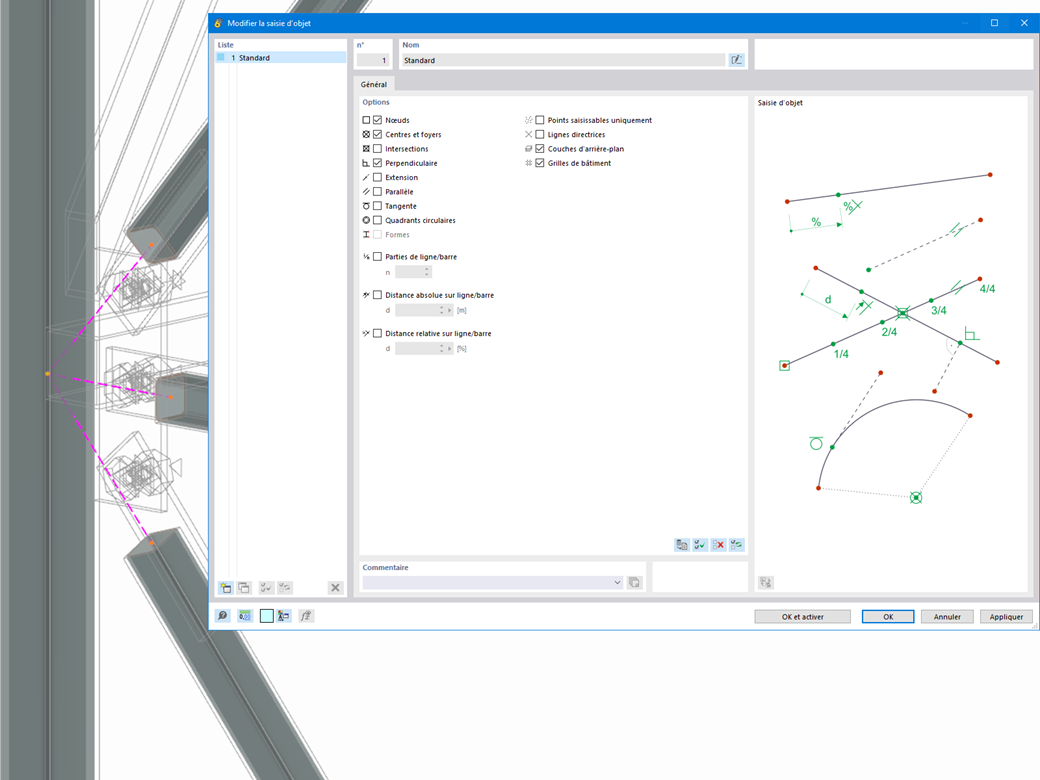Close the Modifier la saisie d'objet dialog
The height and width of the screenshot is (780, 1040).
point(1024,23)
